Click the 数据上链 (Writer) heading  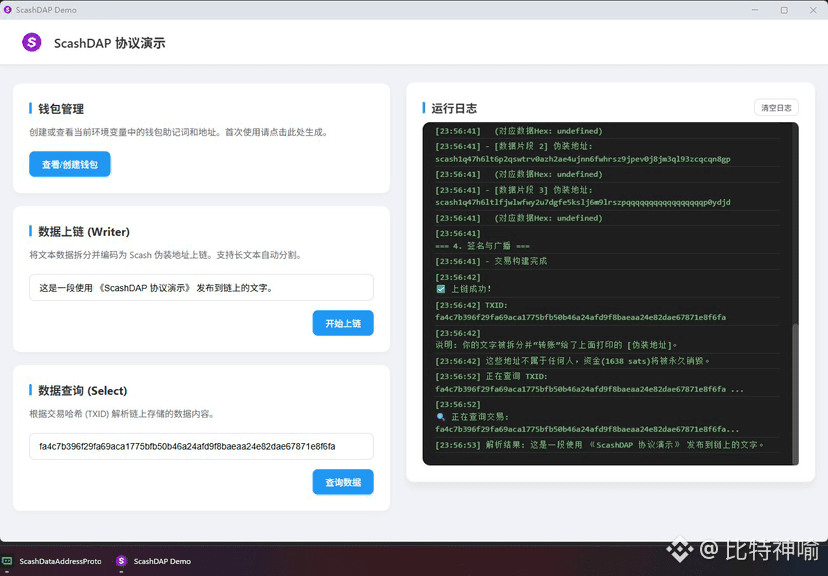tap(84, 231)
